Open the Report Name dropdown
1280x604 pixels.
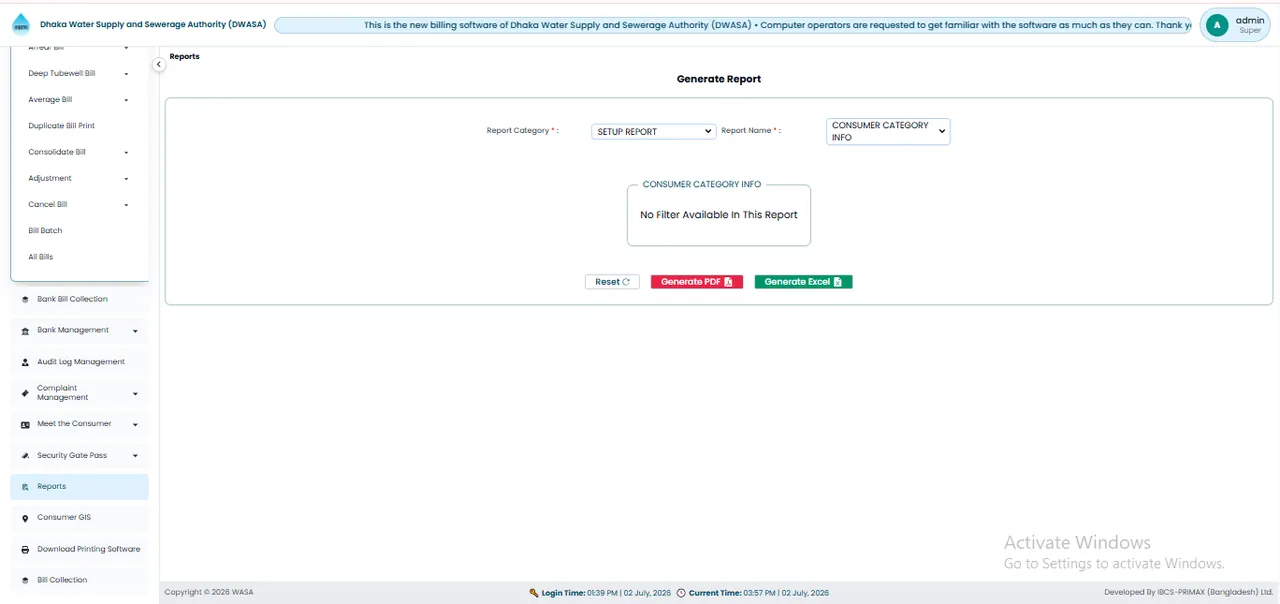888,131
